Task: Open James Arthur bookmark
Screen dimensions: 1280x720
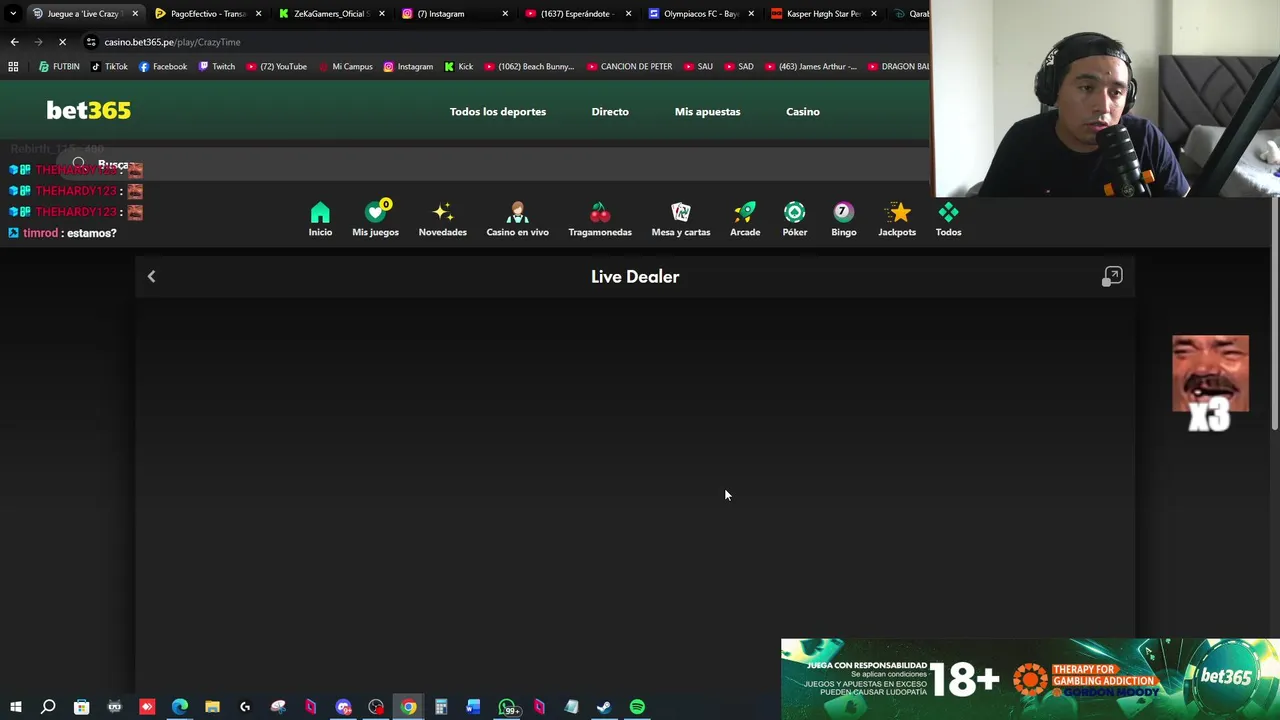Action: 811,67
